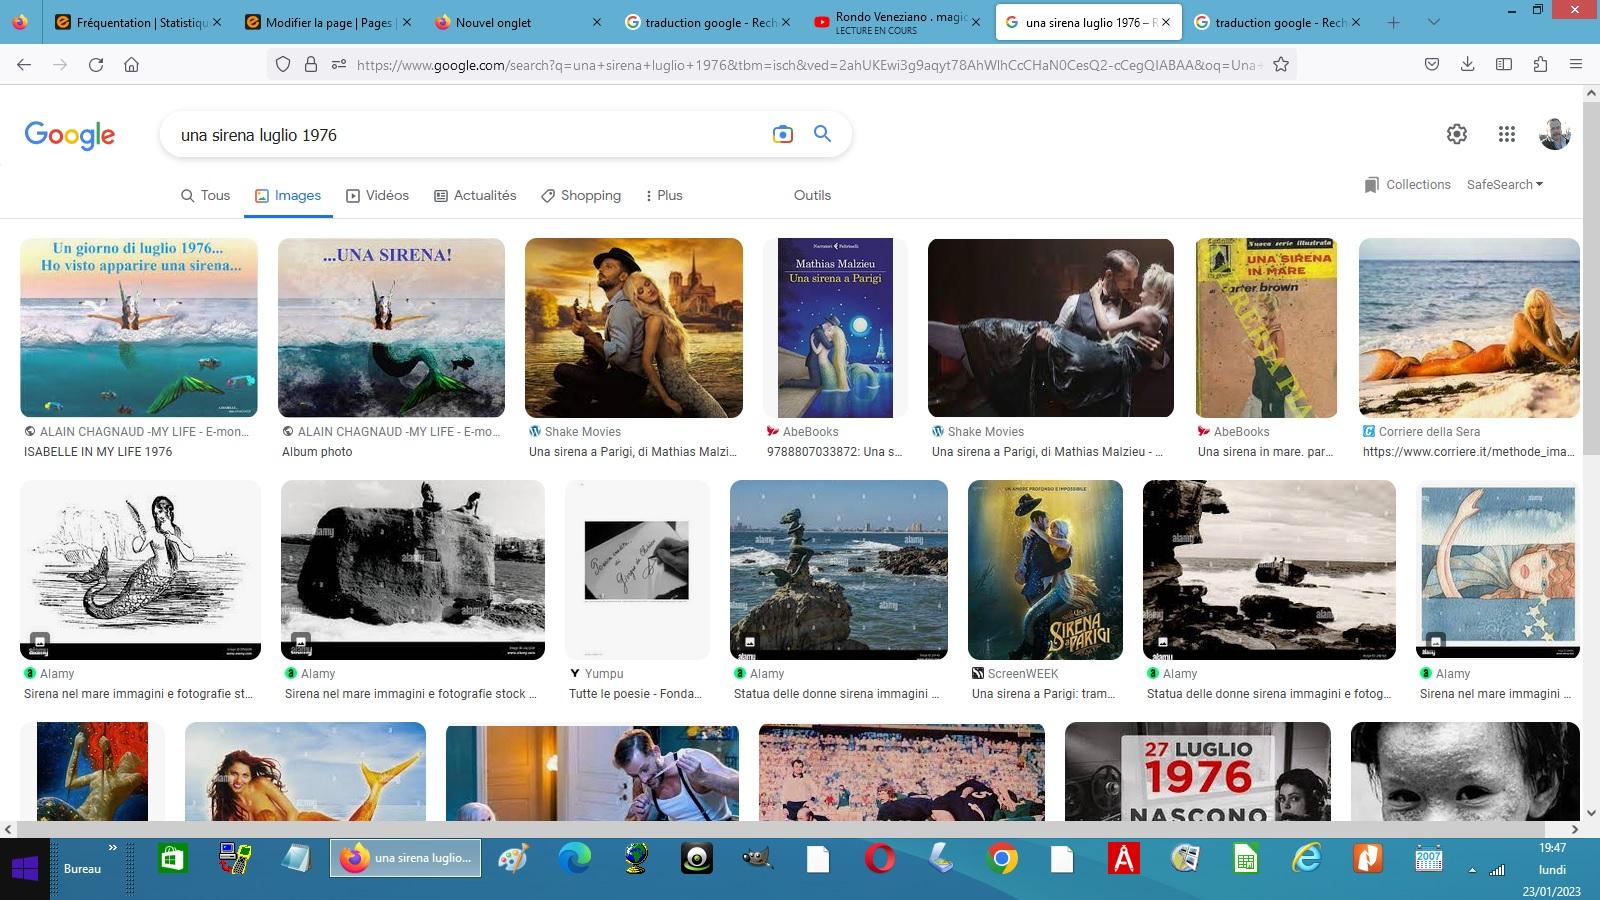
Task: Click the Google logo
Action: tap(70, 135)
